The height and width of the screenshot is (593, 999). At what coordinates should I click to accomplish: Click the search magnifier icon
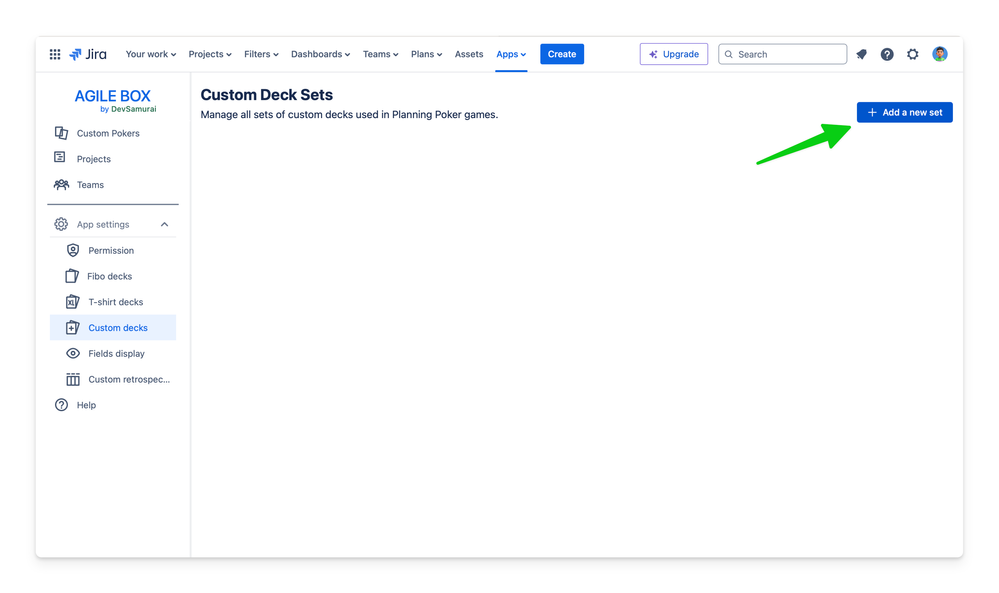(x=728, y=55)
